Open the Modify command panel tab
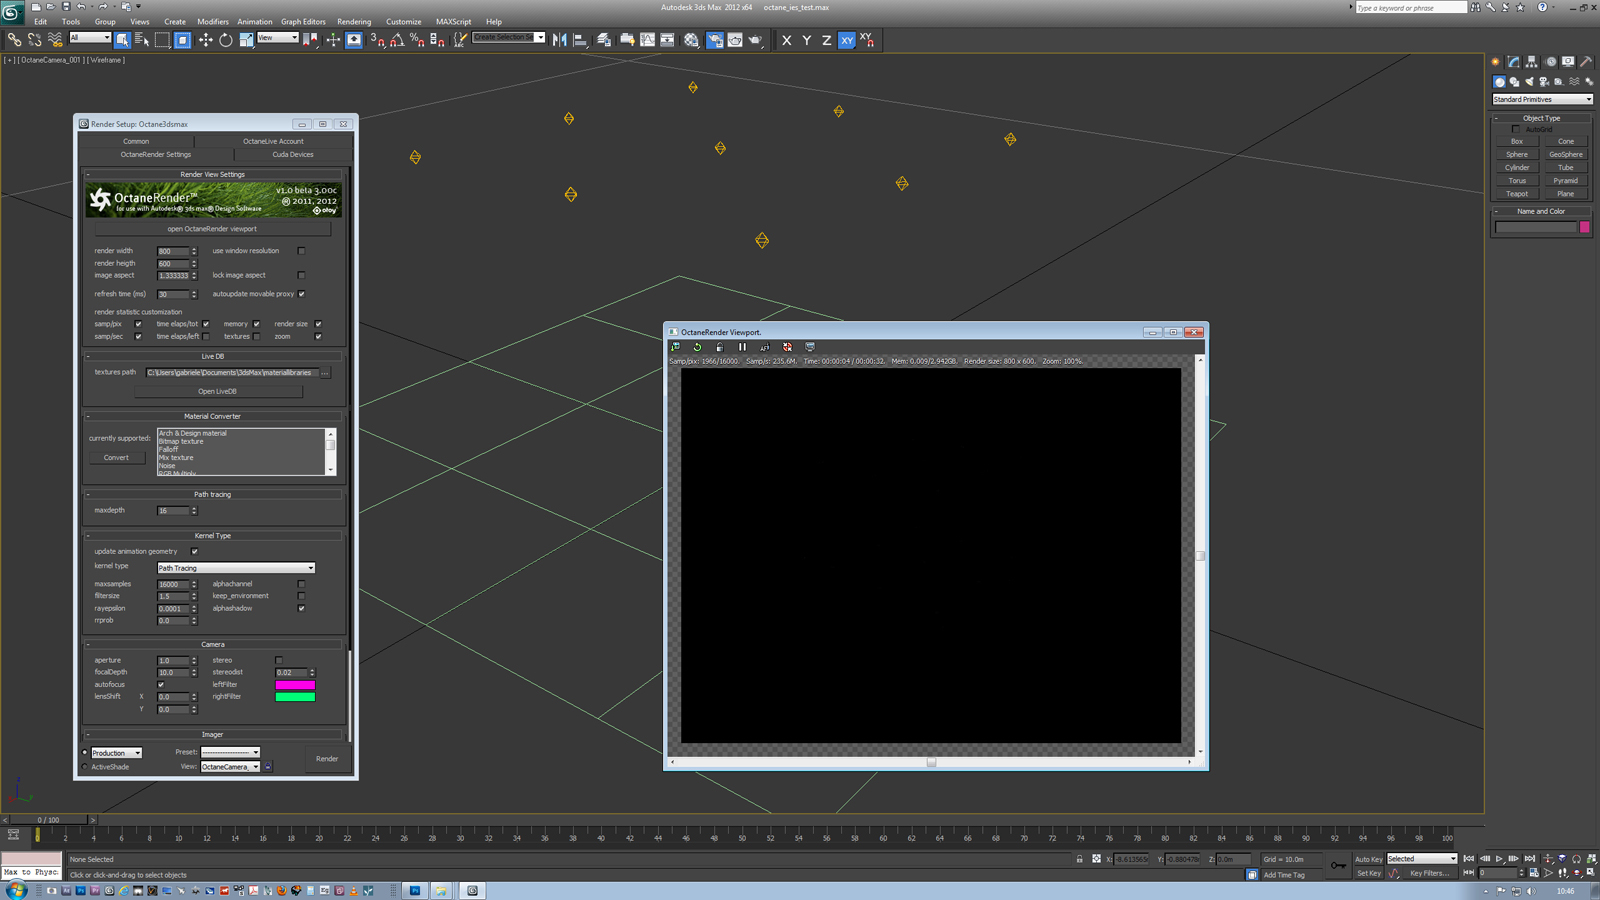 point(1514,62)
